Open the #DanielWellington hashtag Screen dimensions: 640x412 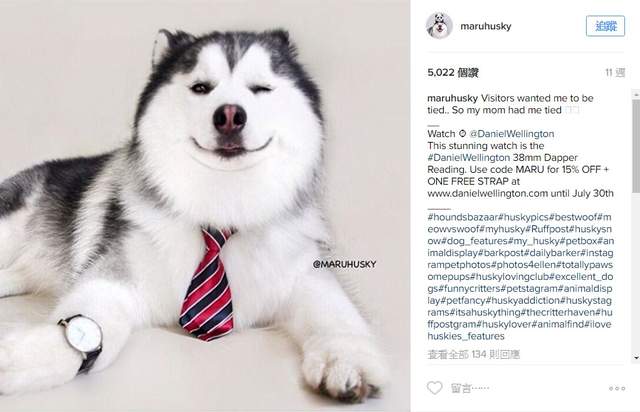click(469, 157)
